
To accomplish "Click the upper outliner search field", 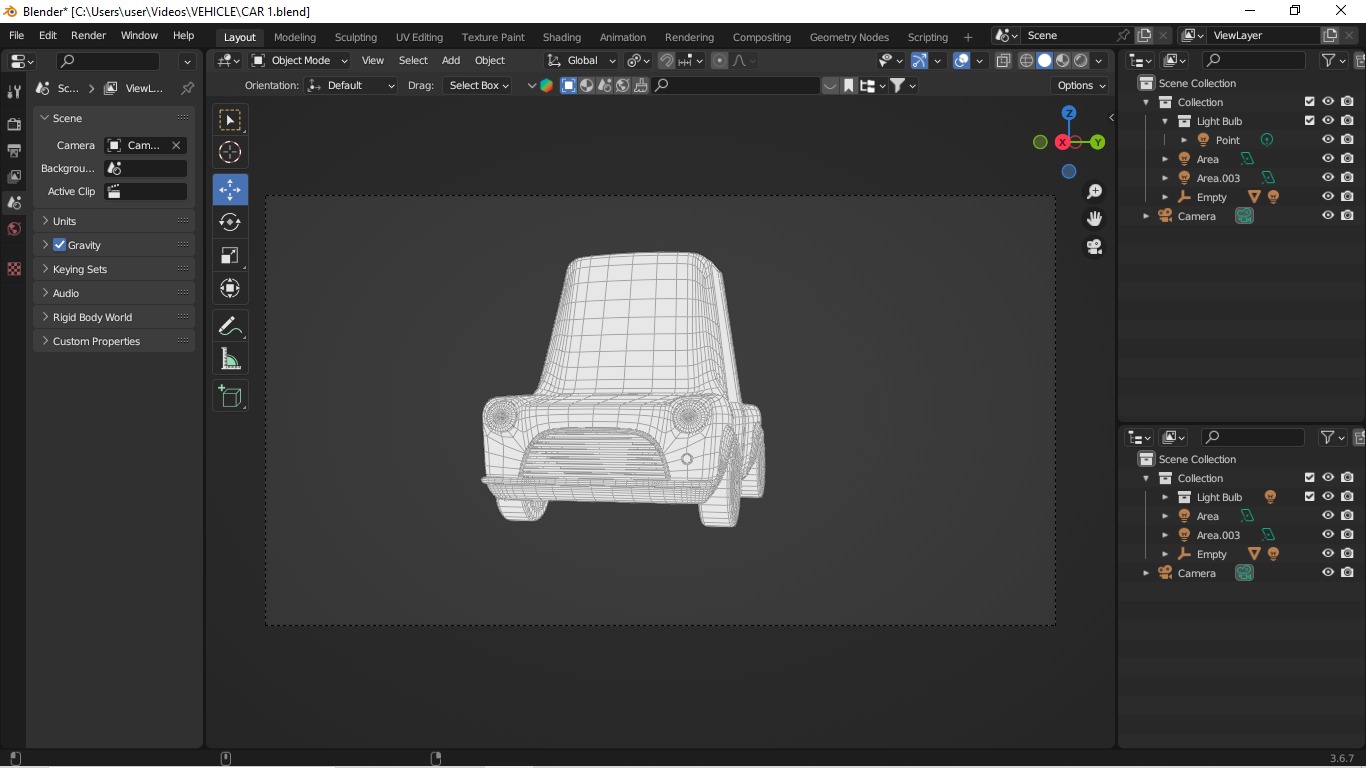I will 1254,61.
